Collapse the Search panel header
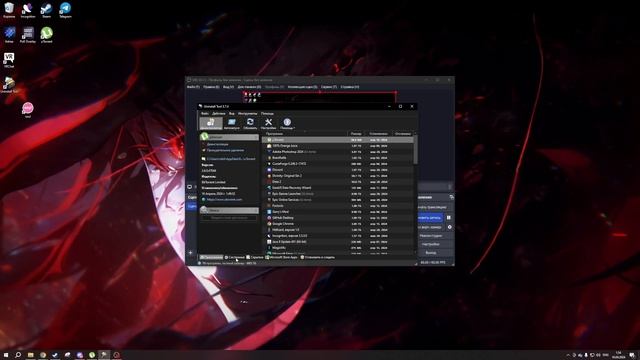The height and width of the screenshot is (360, 640). click(x=229, y=210)
